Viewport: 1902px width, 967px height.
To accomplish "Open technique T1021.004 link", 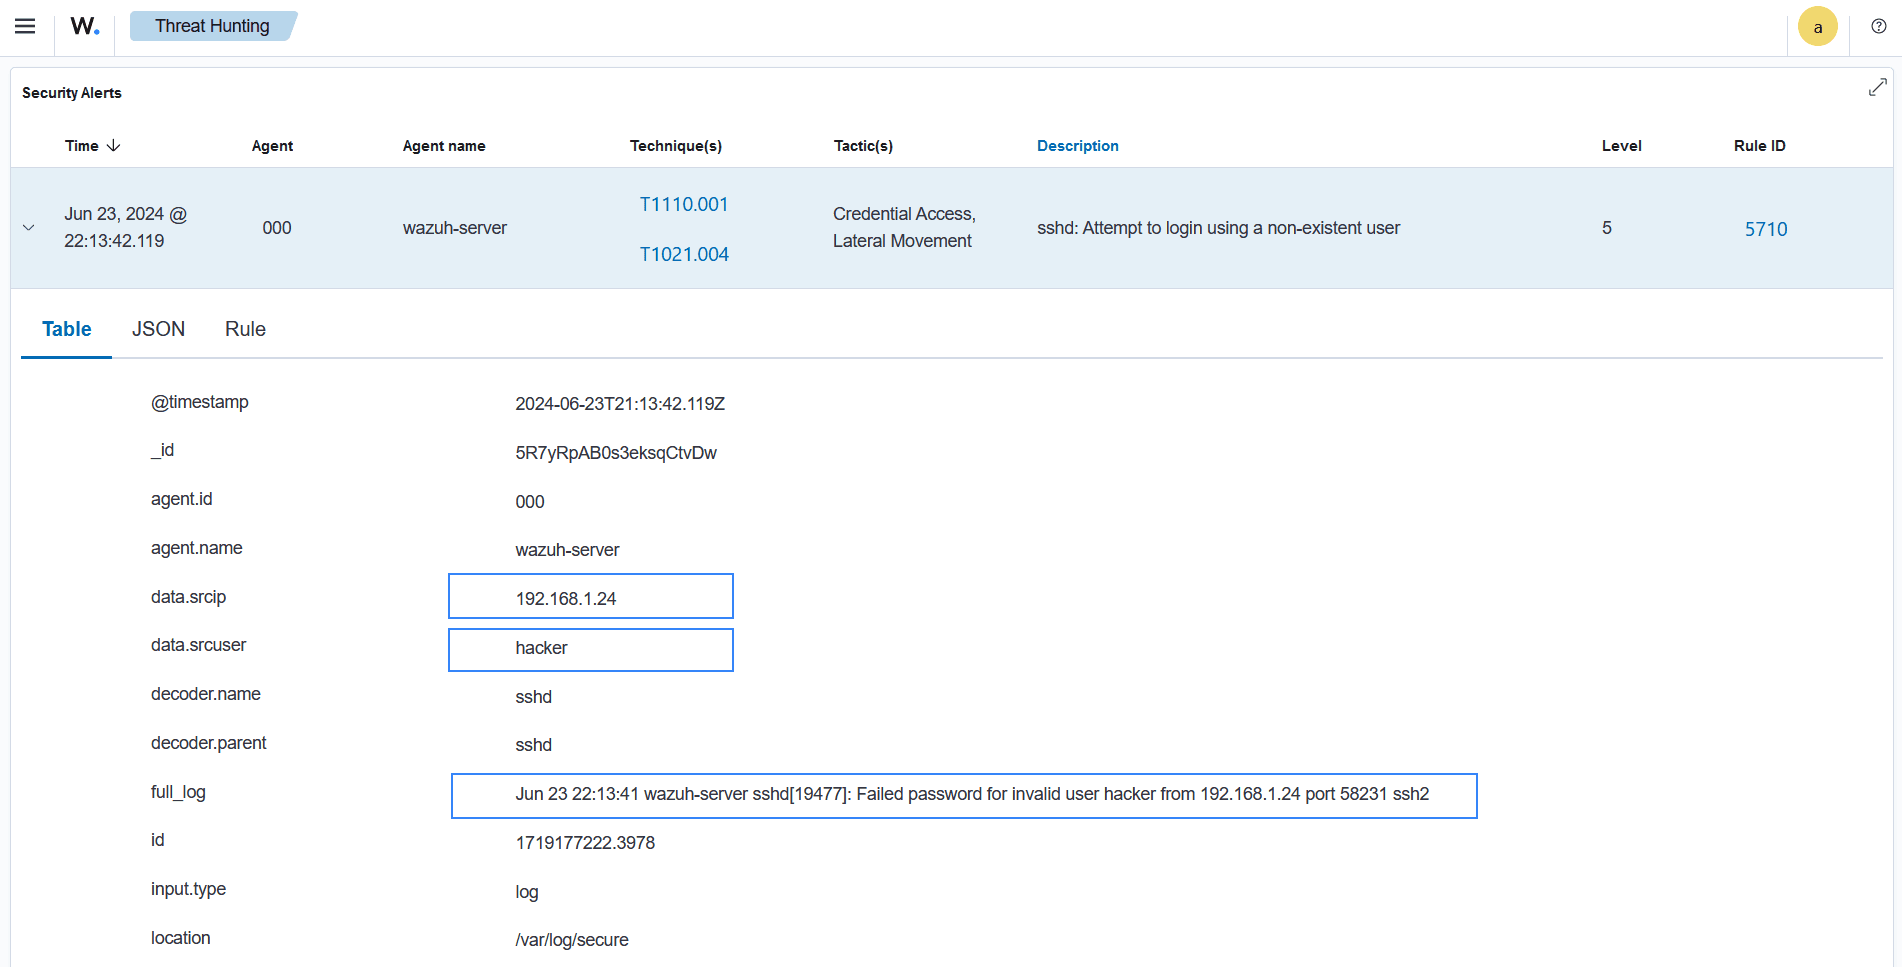I will (684, 254).
